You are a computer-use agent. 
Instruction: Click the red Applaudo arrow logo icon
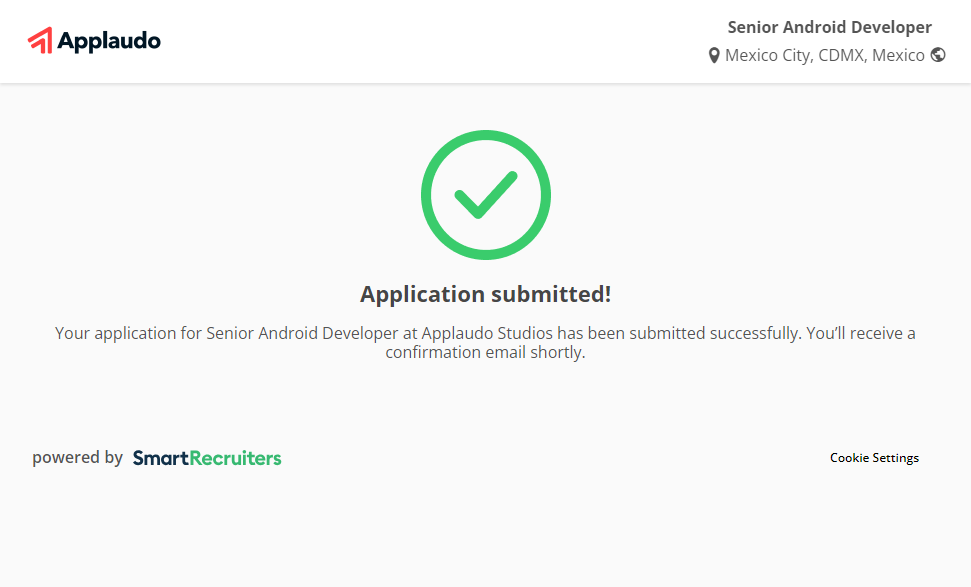tap(40, 40)
